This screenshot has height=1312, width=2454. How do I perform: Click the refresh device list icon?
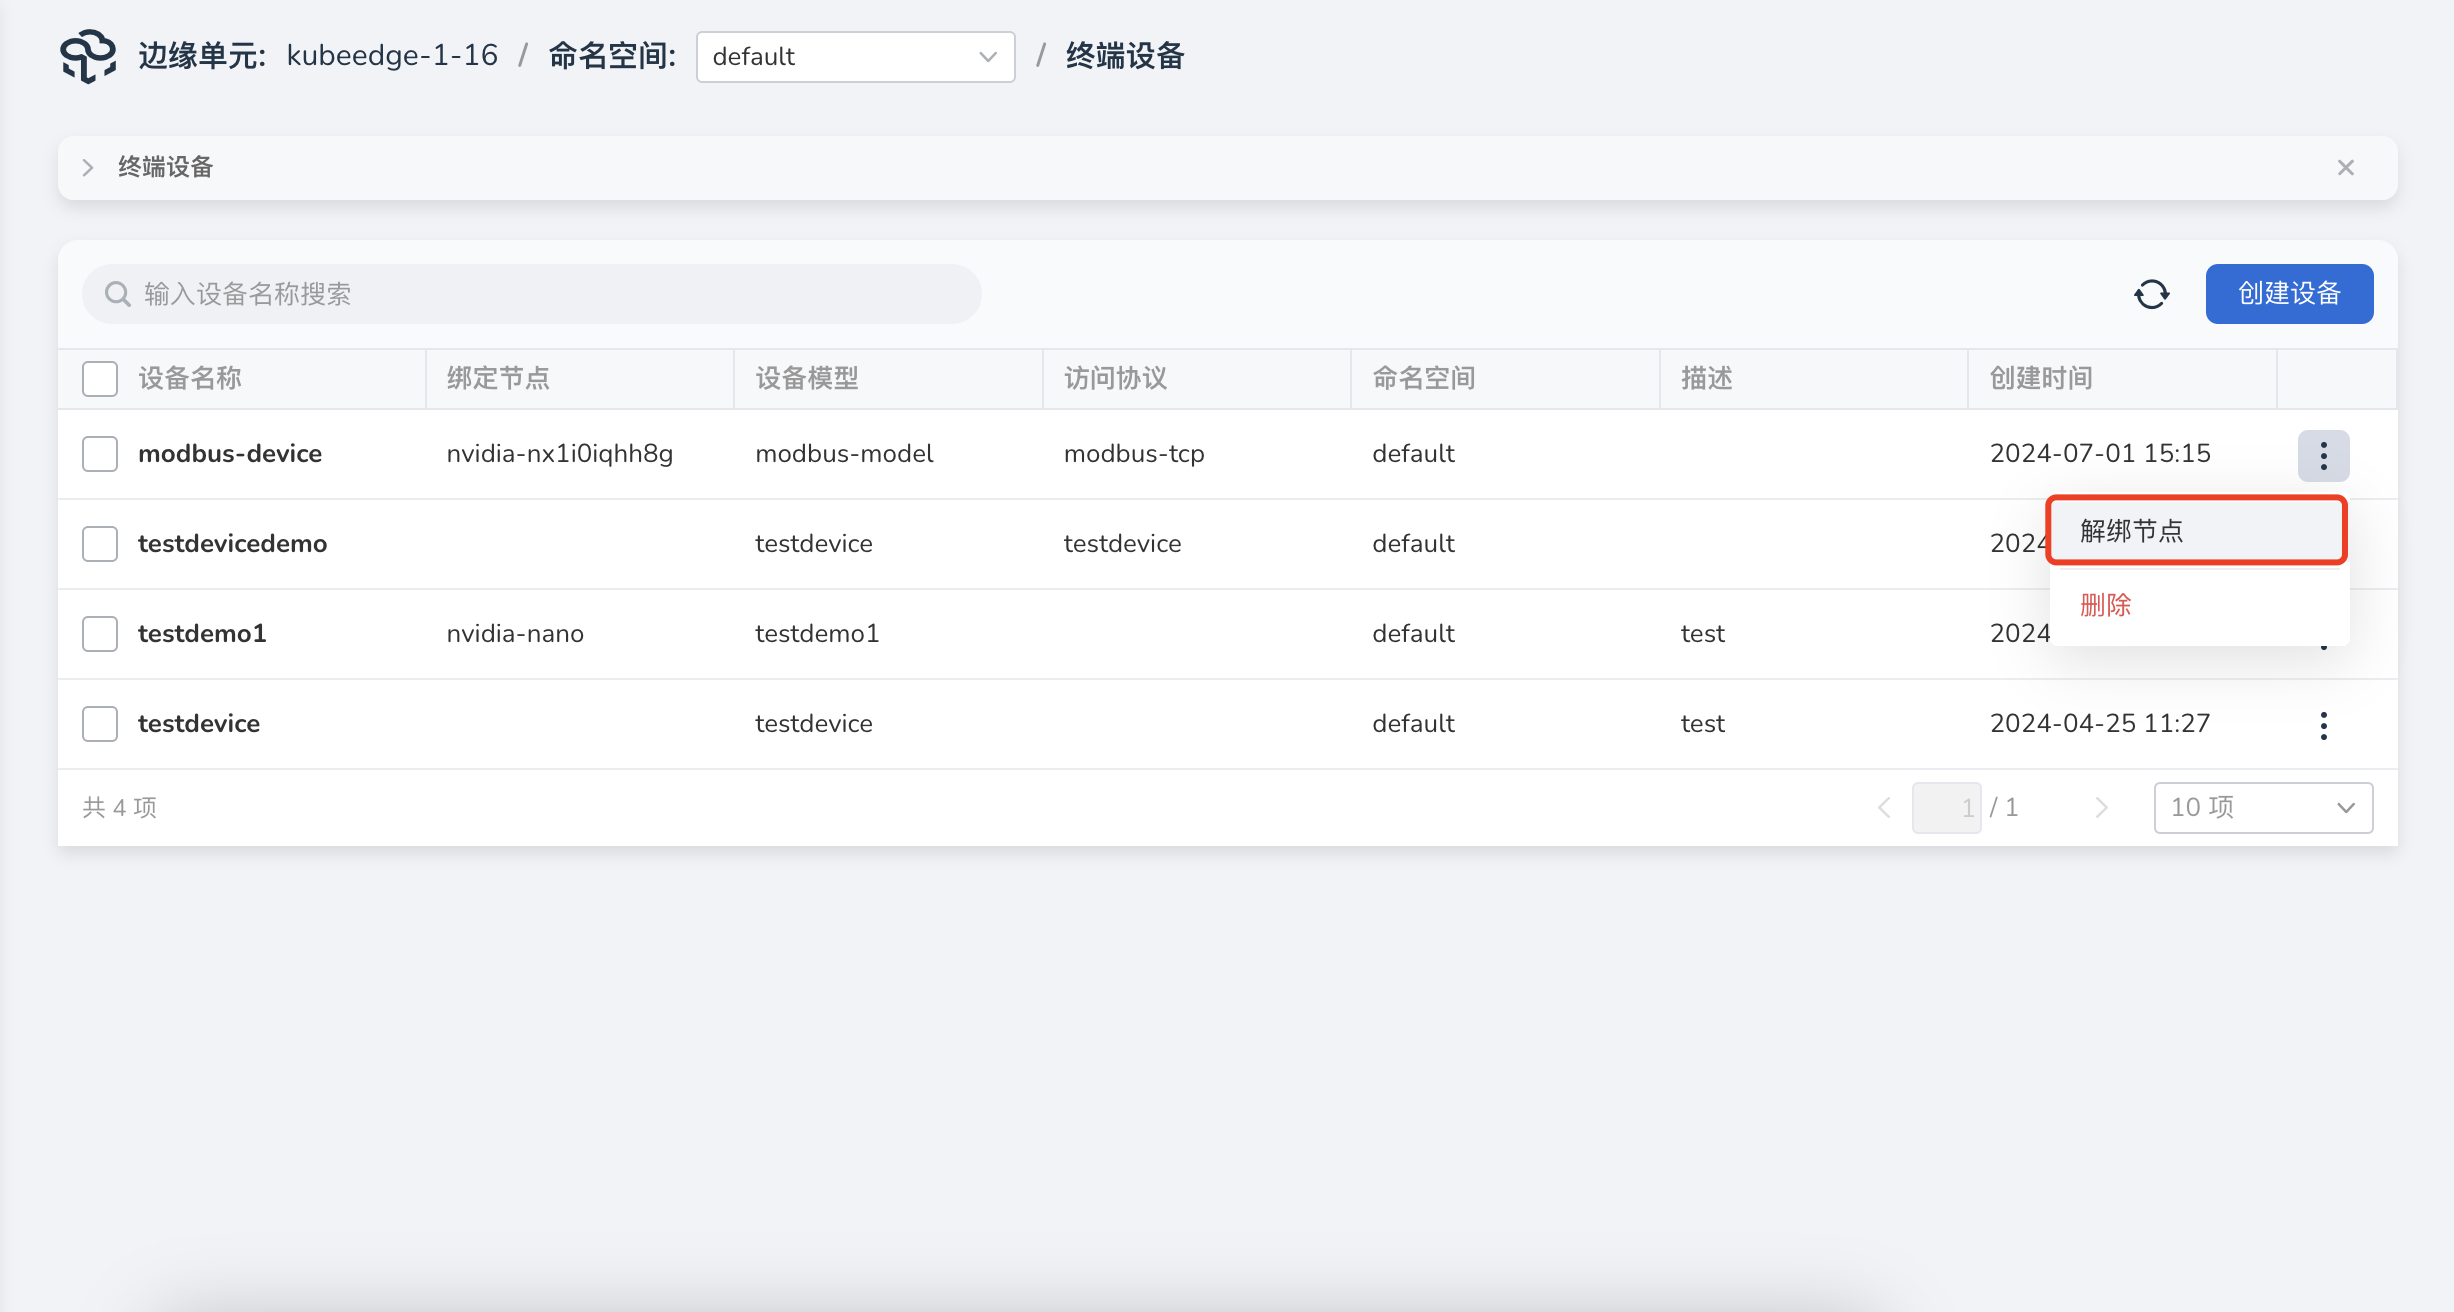(2151, 294)
